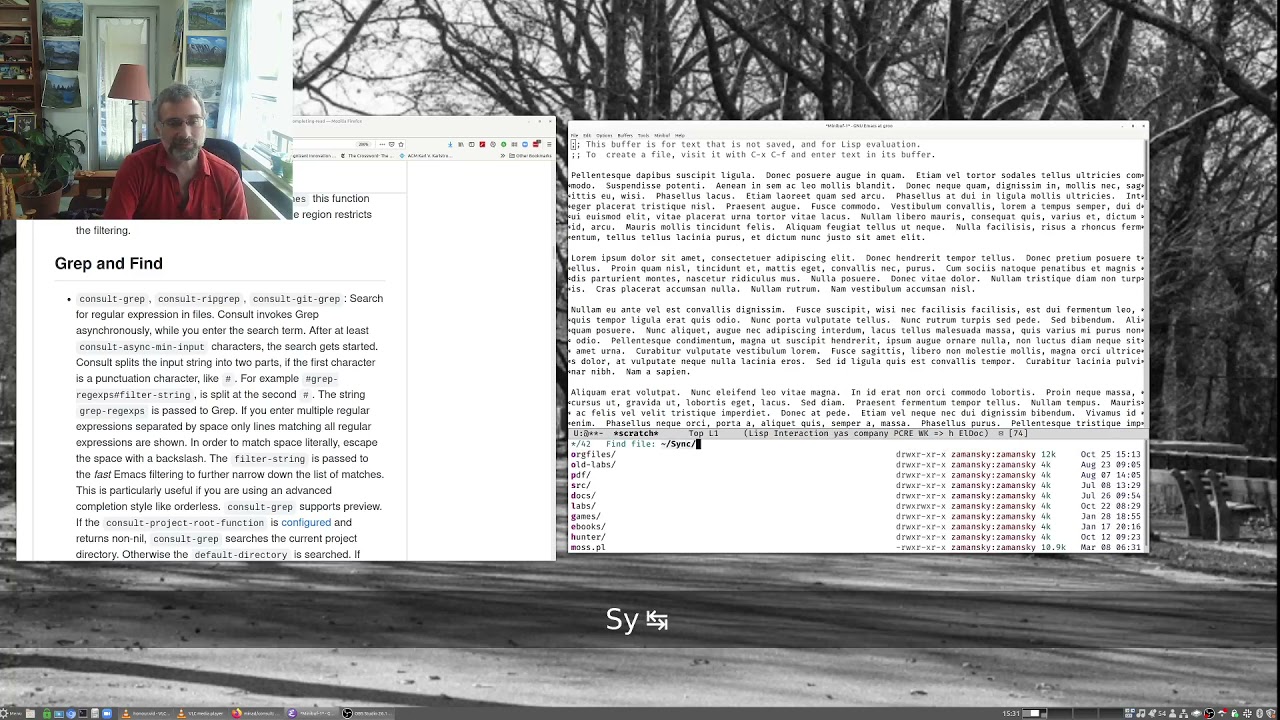Select games/ in the completion list

[x=856, y=516]
